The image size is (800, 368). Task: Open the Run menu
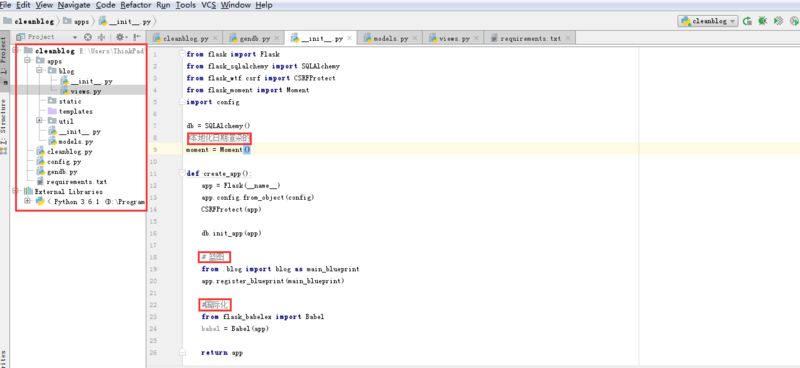pos(163,5)
